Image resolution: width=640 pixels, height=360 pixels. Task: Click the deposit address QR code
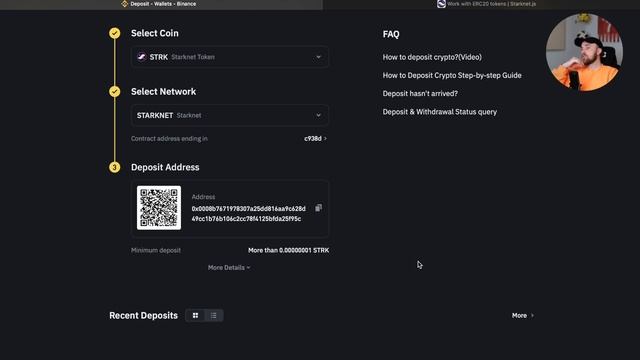[x=159, y=208]
